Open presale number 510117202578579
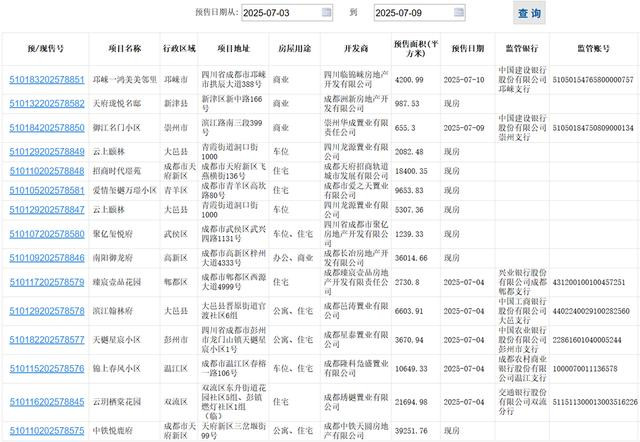The width and height of the screenshot is (640, 442). pyautogui.click(x=47, y=282)
